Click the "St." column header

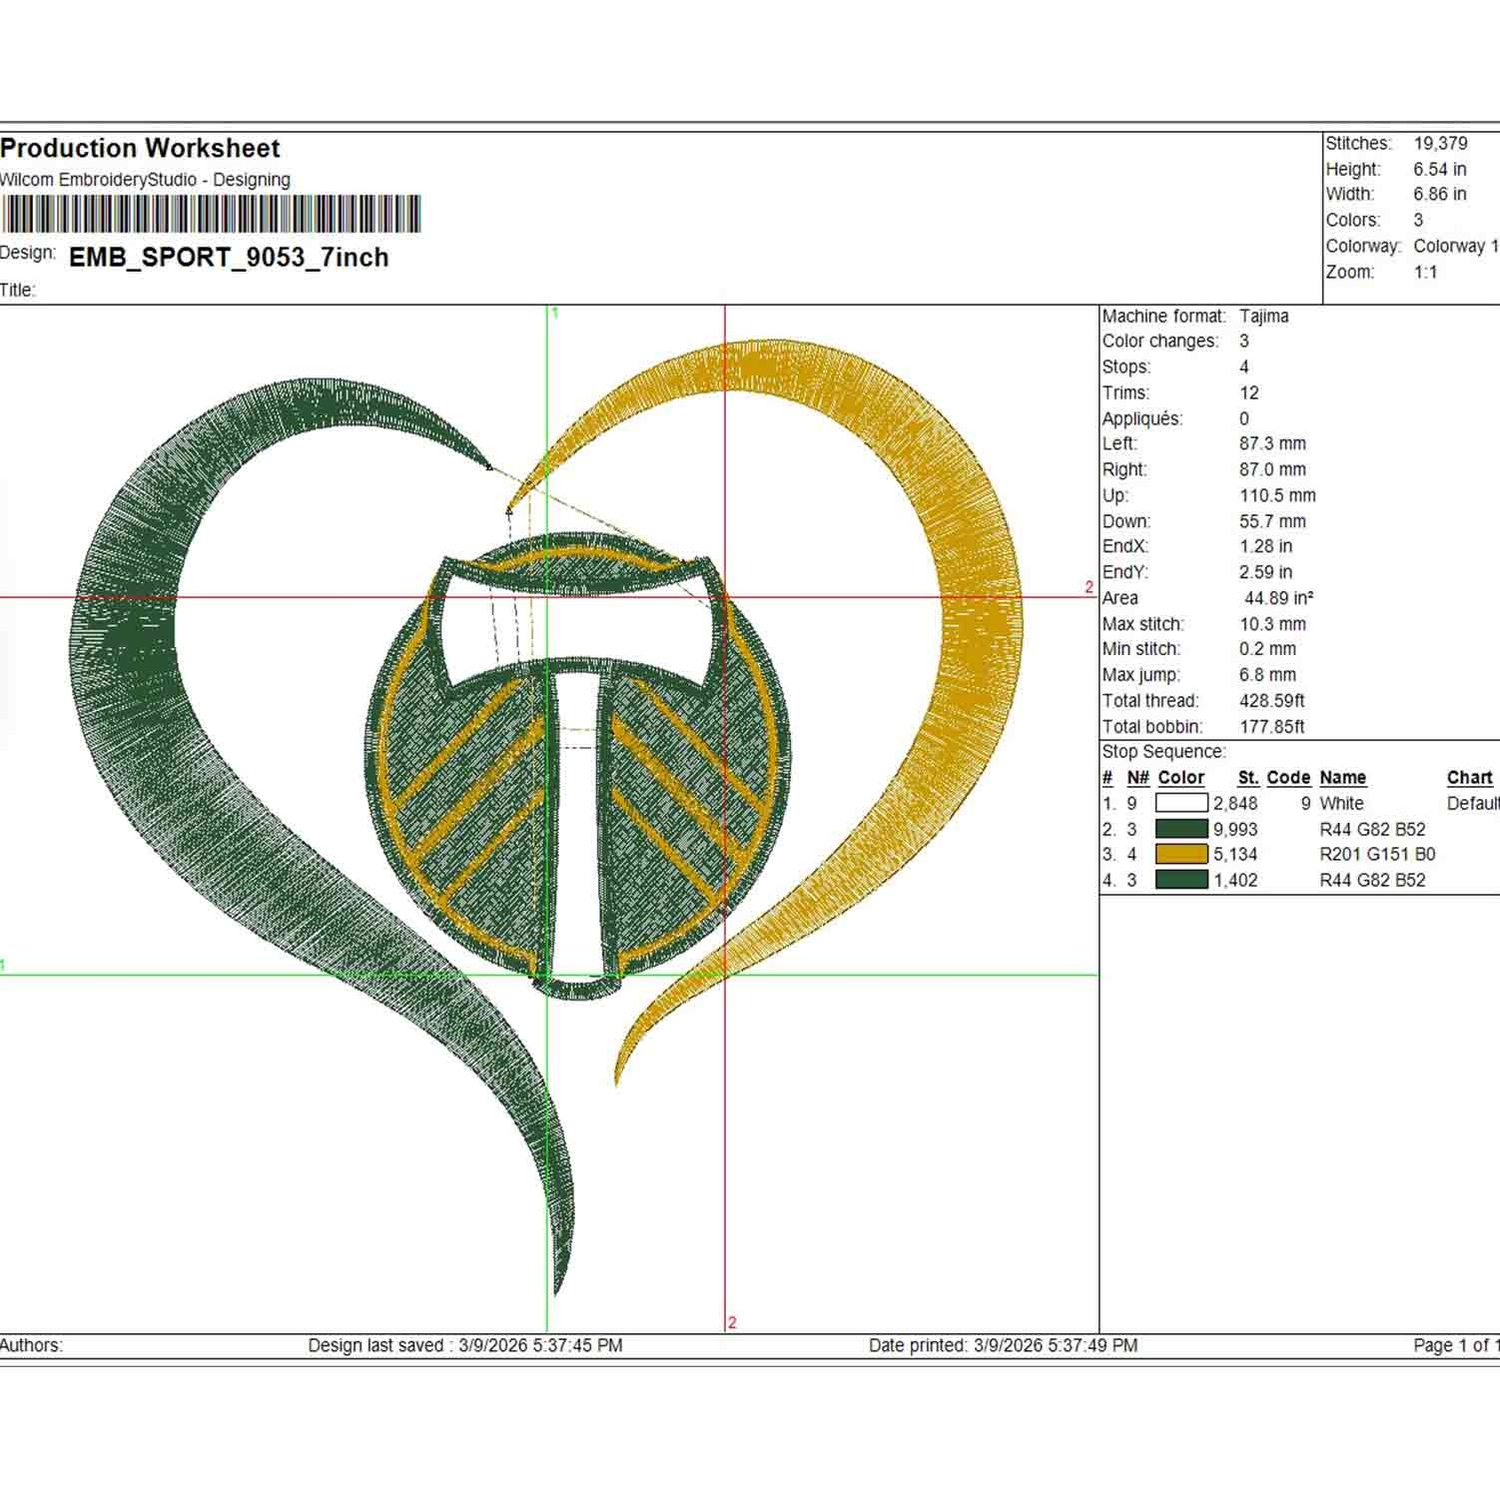click(x=1248, y=778)
